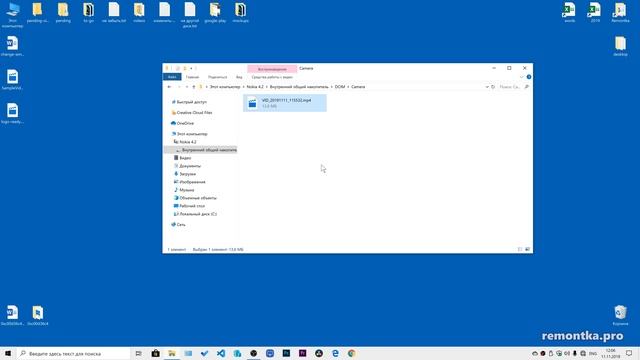Open Photoshop from taskbar

point(286,353)
